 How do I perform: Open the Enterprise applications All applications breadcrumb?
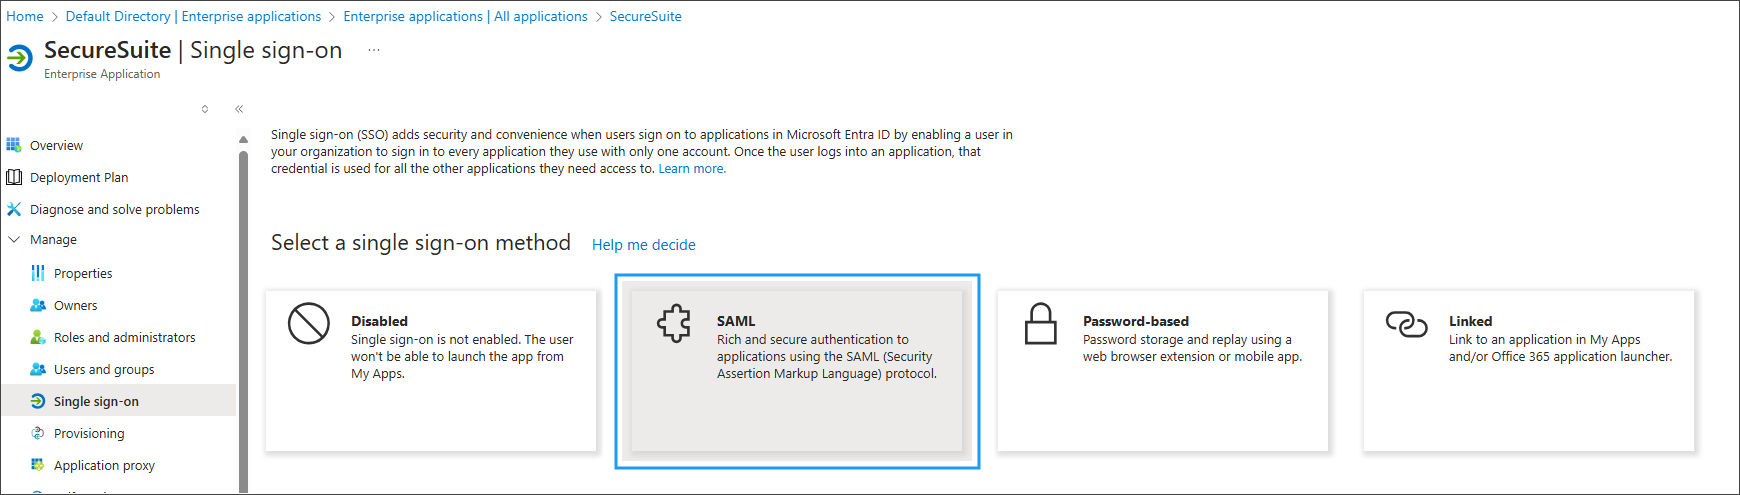pyautogui.click(x=465, y=16)
